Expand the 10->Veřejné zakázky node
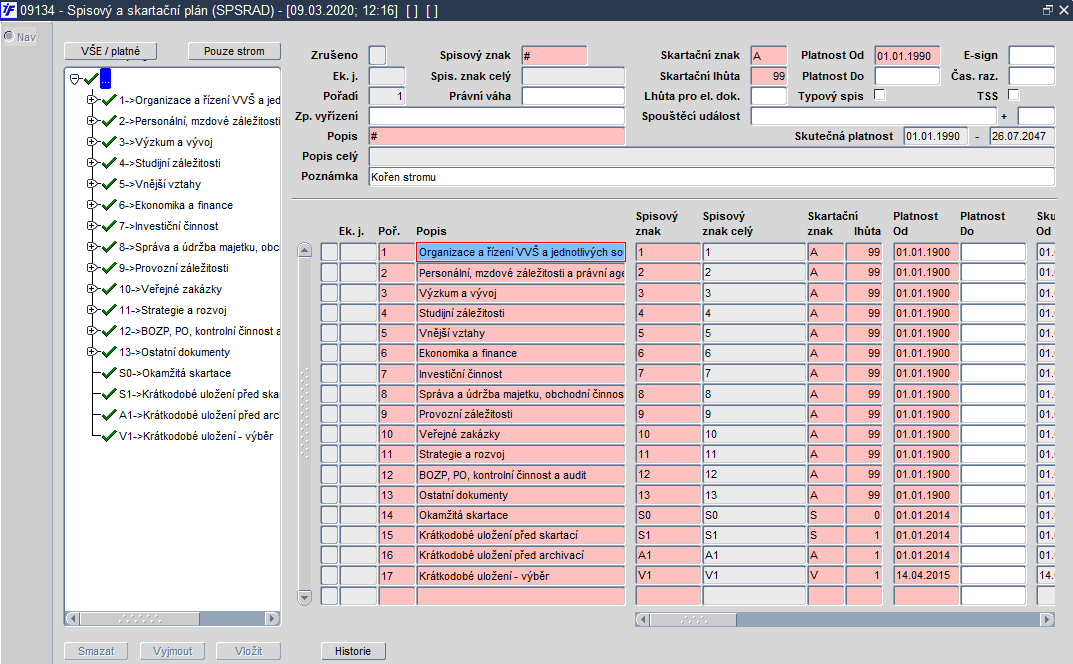This screenshot has width=1073, height=664. click(92, 289)
